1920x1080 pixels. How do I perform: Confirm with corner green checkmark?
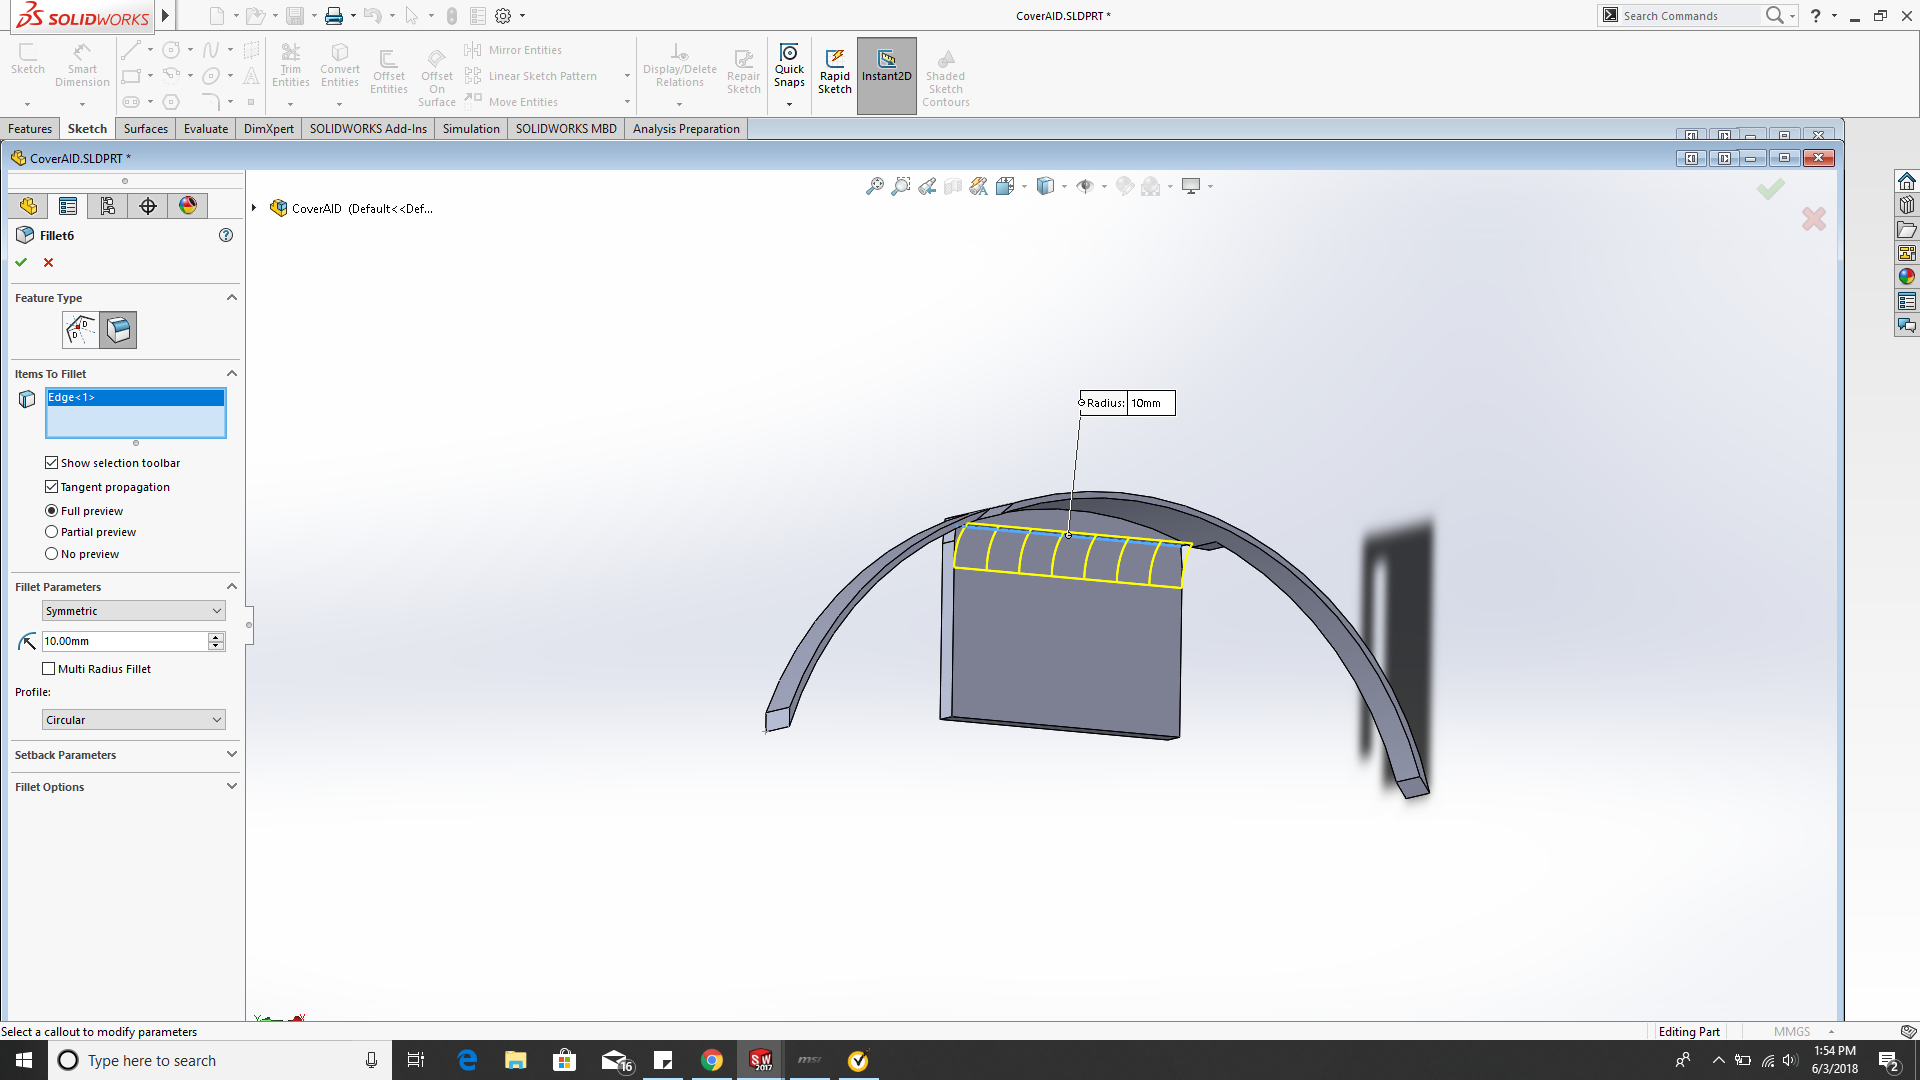click(x=1770, y=189)
